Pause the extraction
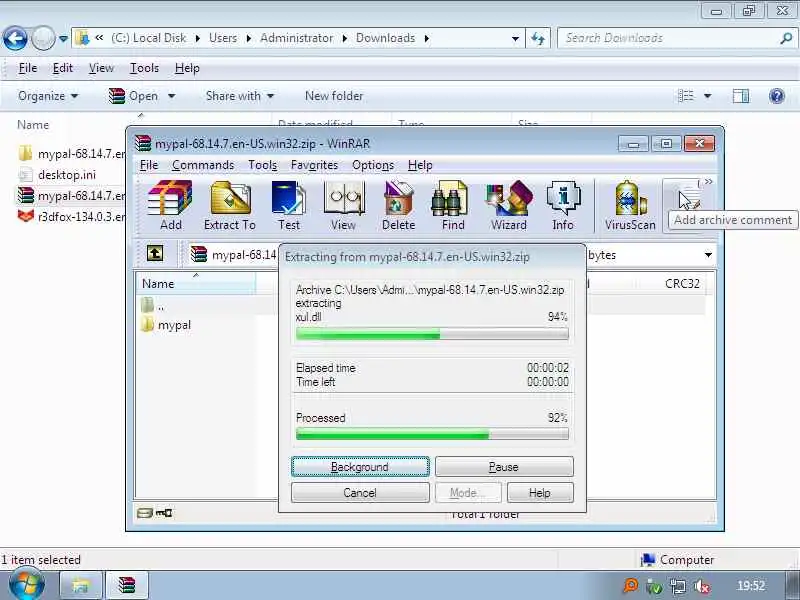The height and width of the screenshot is (600, 800). click(x=504, y=467)
